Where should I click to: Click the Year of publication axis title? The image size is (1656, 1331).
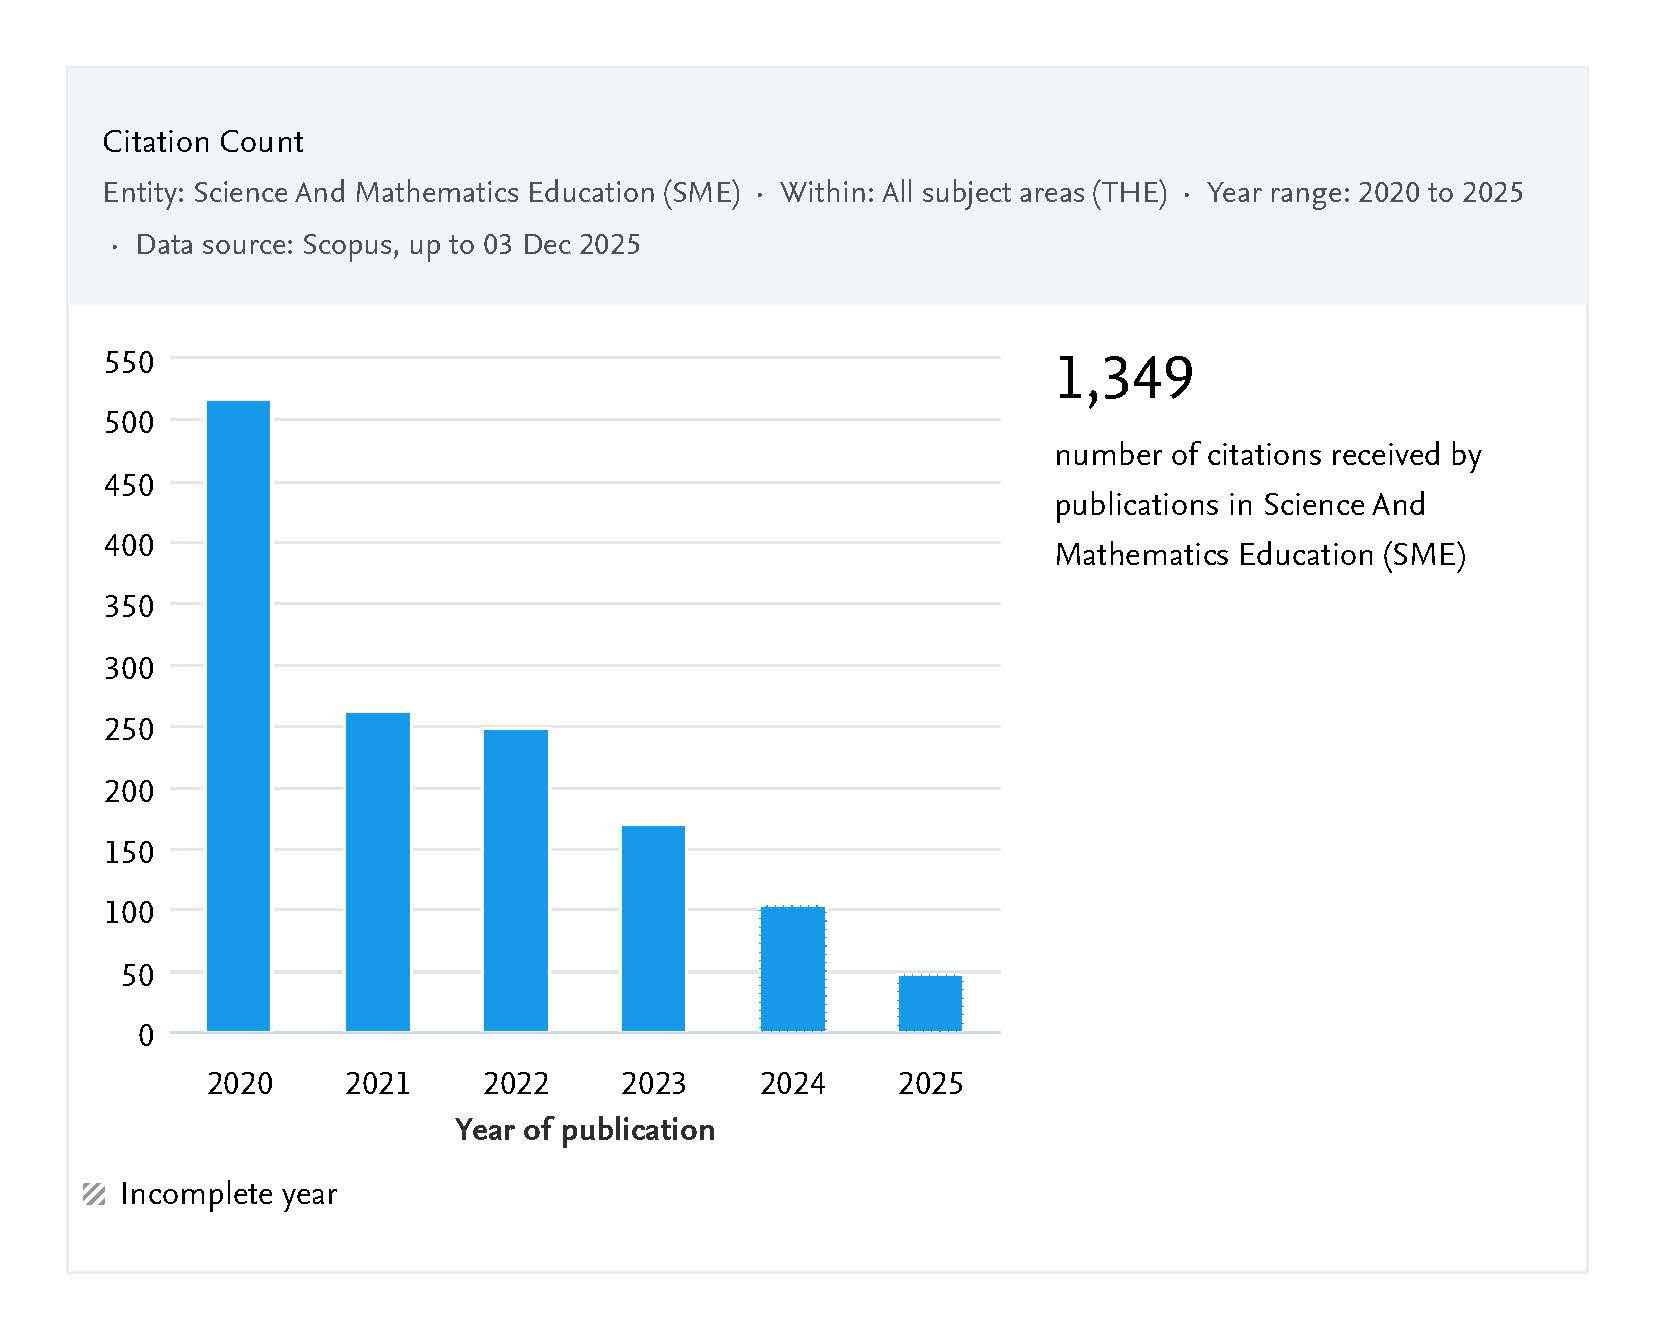click(585, 1130)
